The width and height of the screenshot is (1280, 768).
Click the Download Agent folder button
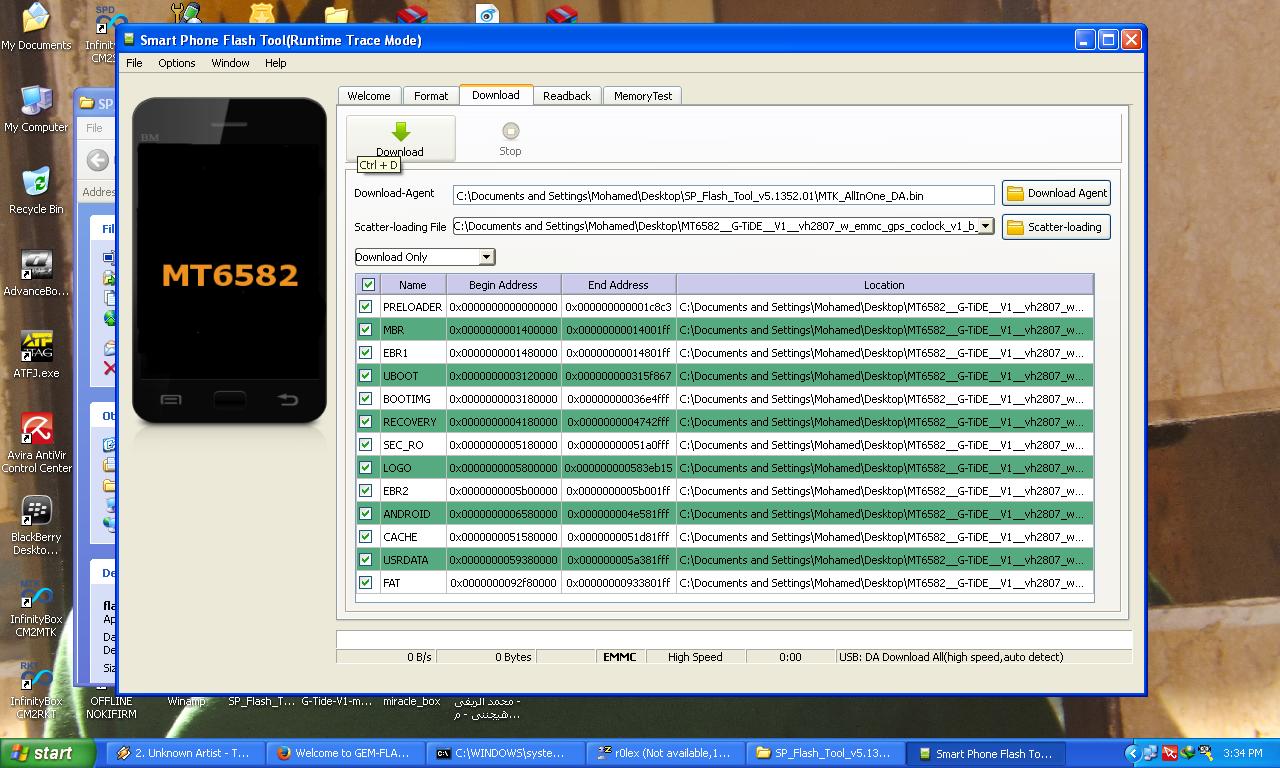pyautogui.click(x=1056, y=193)
